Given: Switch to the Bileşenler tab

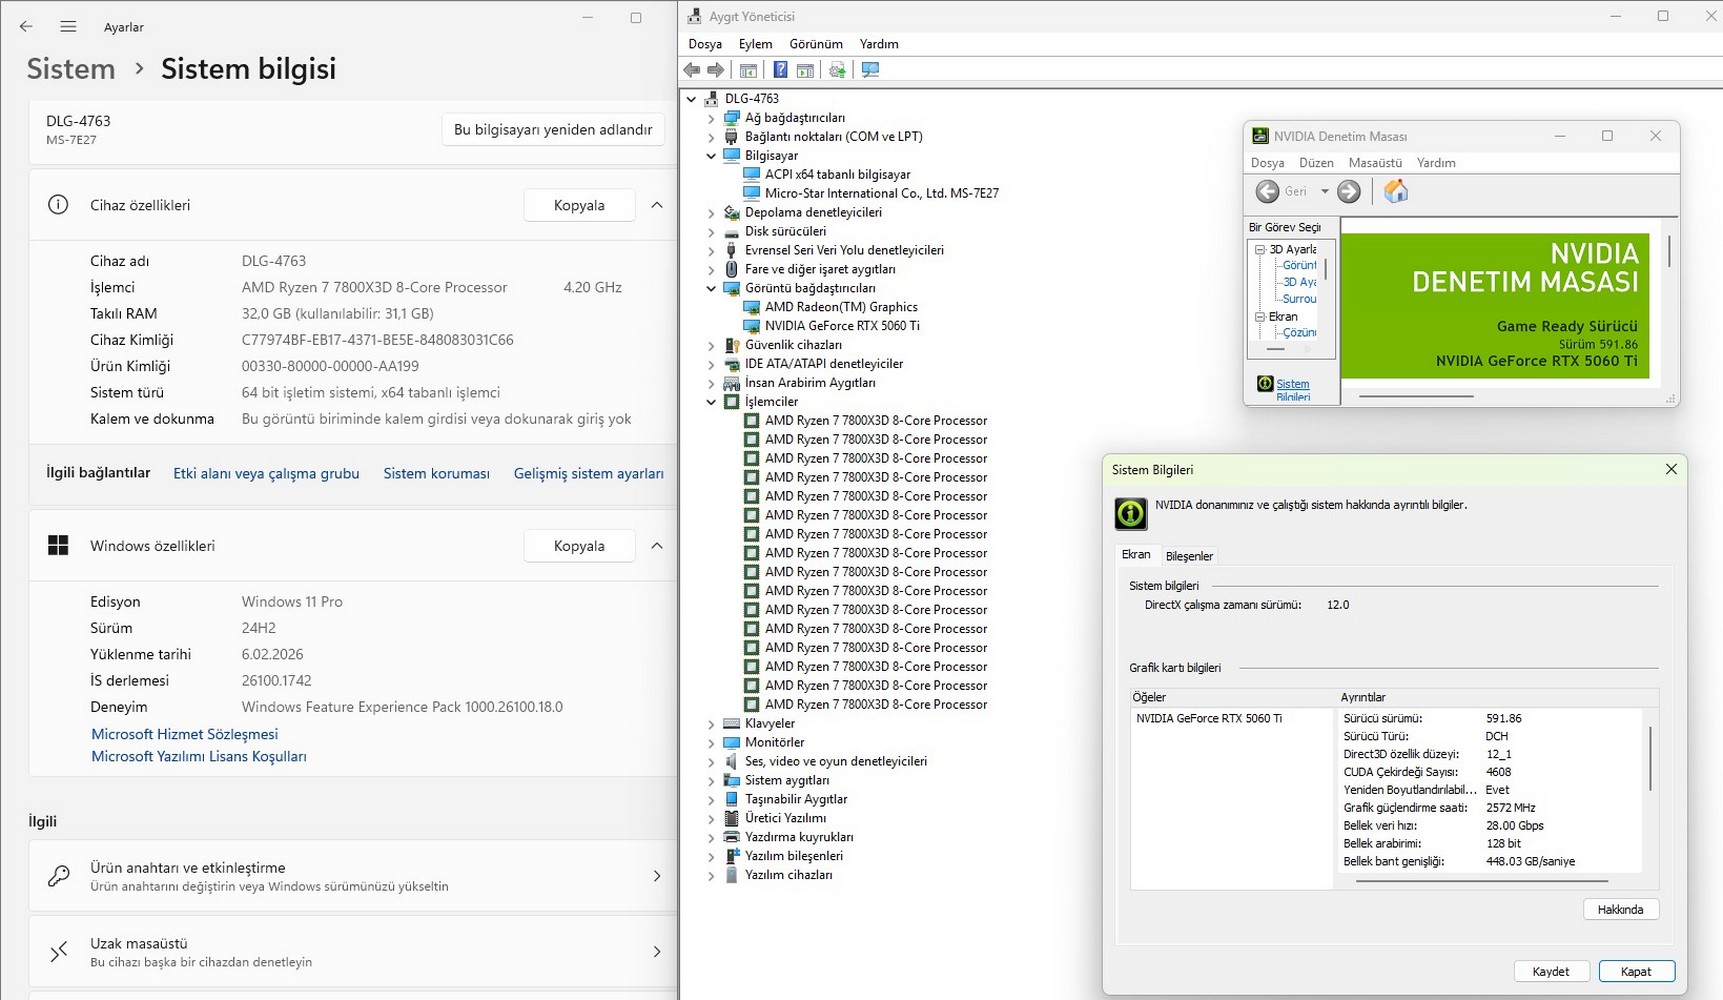Looking at the screenshot, I should [x=1189, y=556].
